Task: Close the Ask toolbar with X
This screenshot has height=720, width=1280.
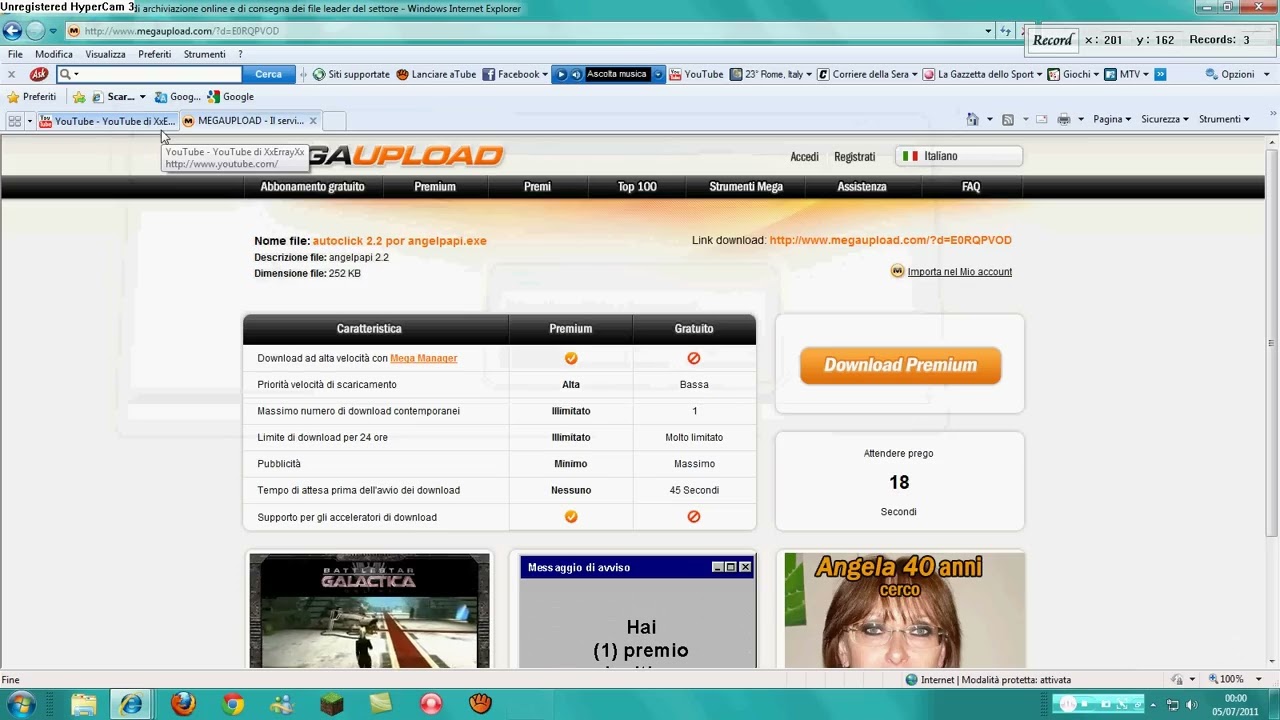Action: point(11,74)
